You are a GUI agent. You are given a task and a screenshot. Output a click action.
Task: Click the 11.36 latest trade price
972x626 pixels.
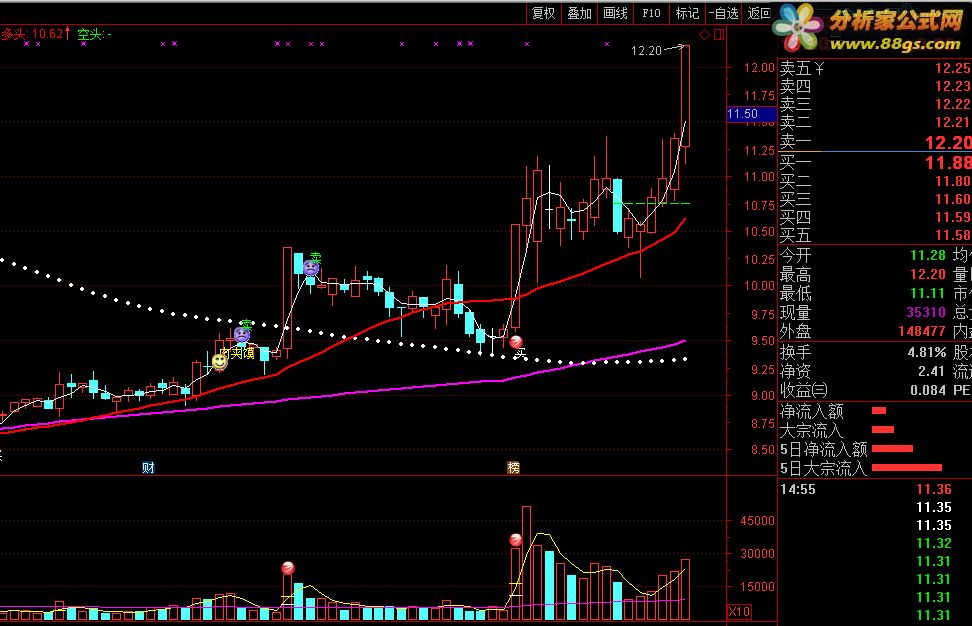(x=934, y=489)
